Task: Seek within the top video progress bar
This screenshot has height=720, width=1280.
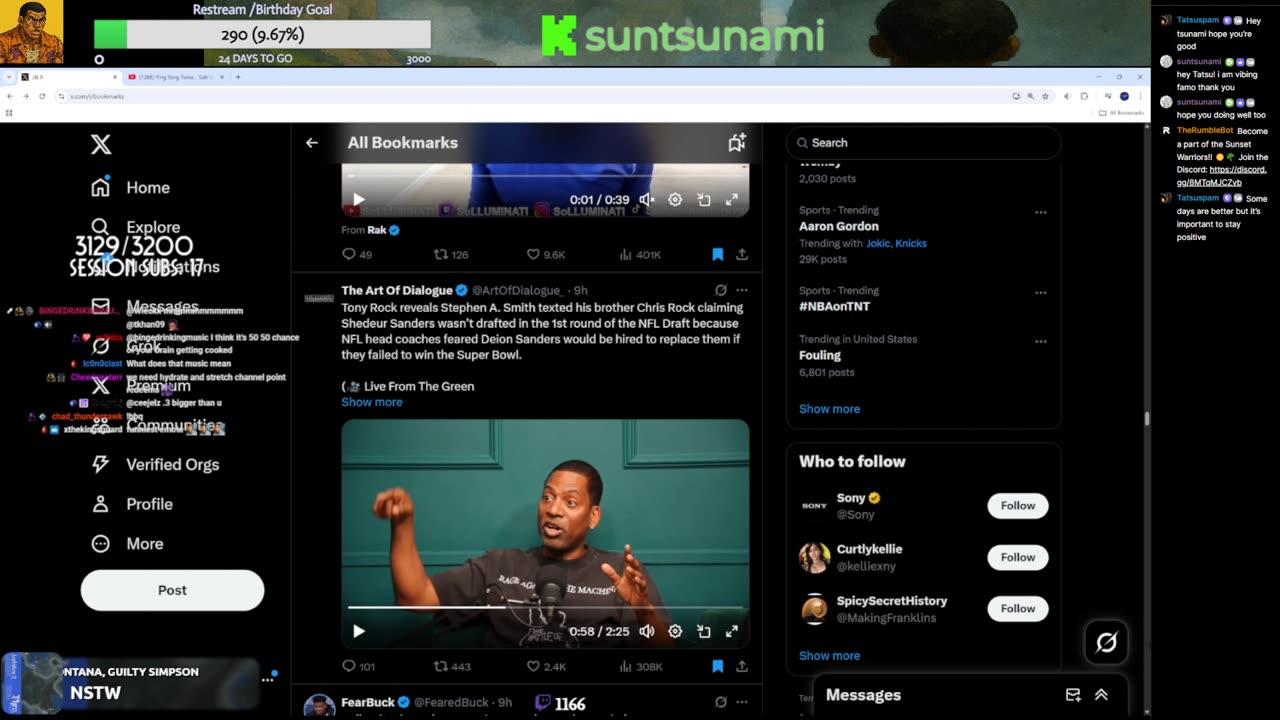Action: (x=545, y=177)
